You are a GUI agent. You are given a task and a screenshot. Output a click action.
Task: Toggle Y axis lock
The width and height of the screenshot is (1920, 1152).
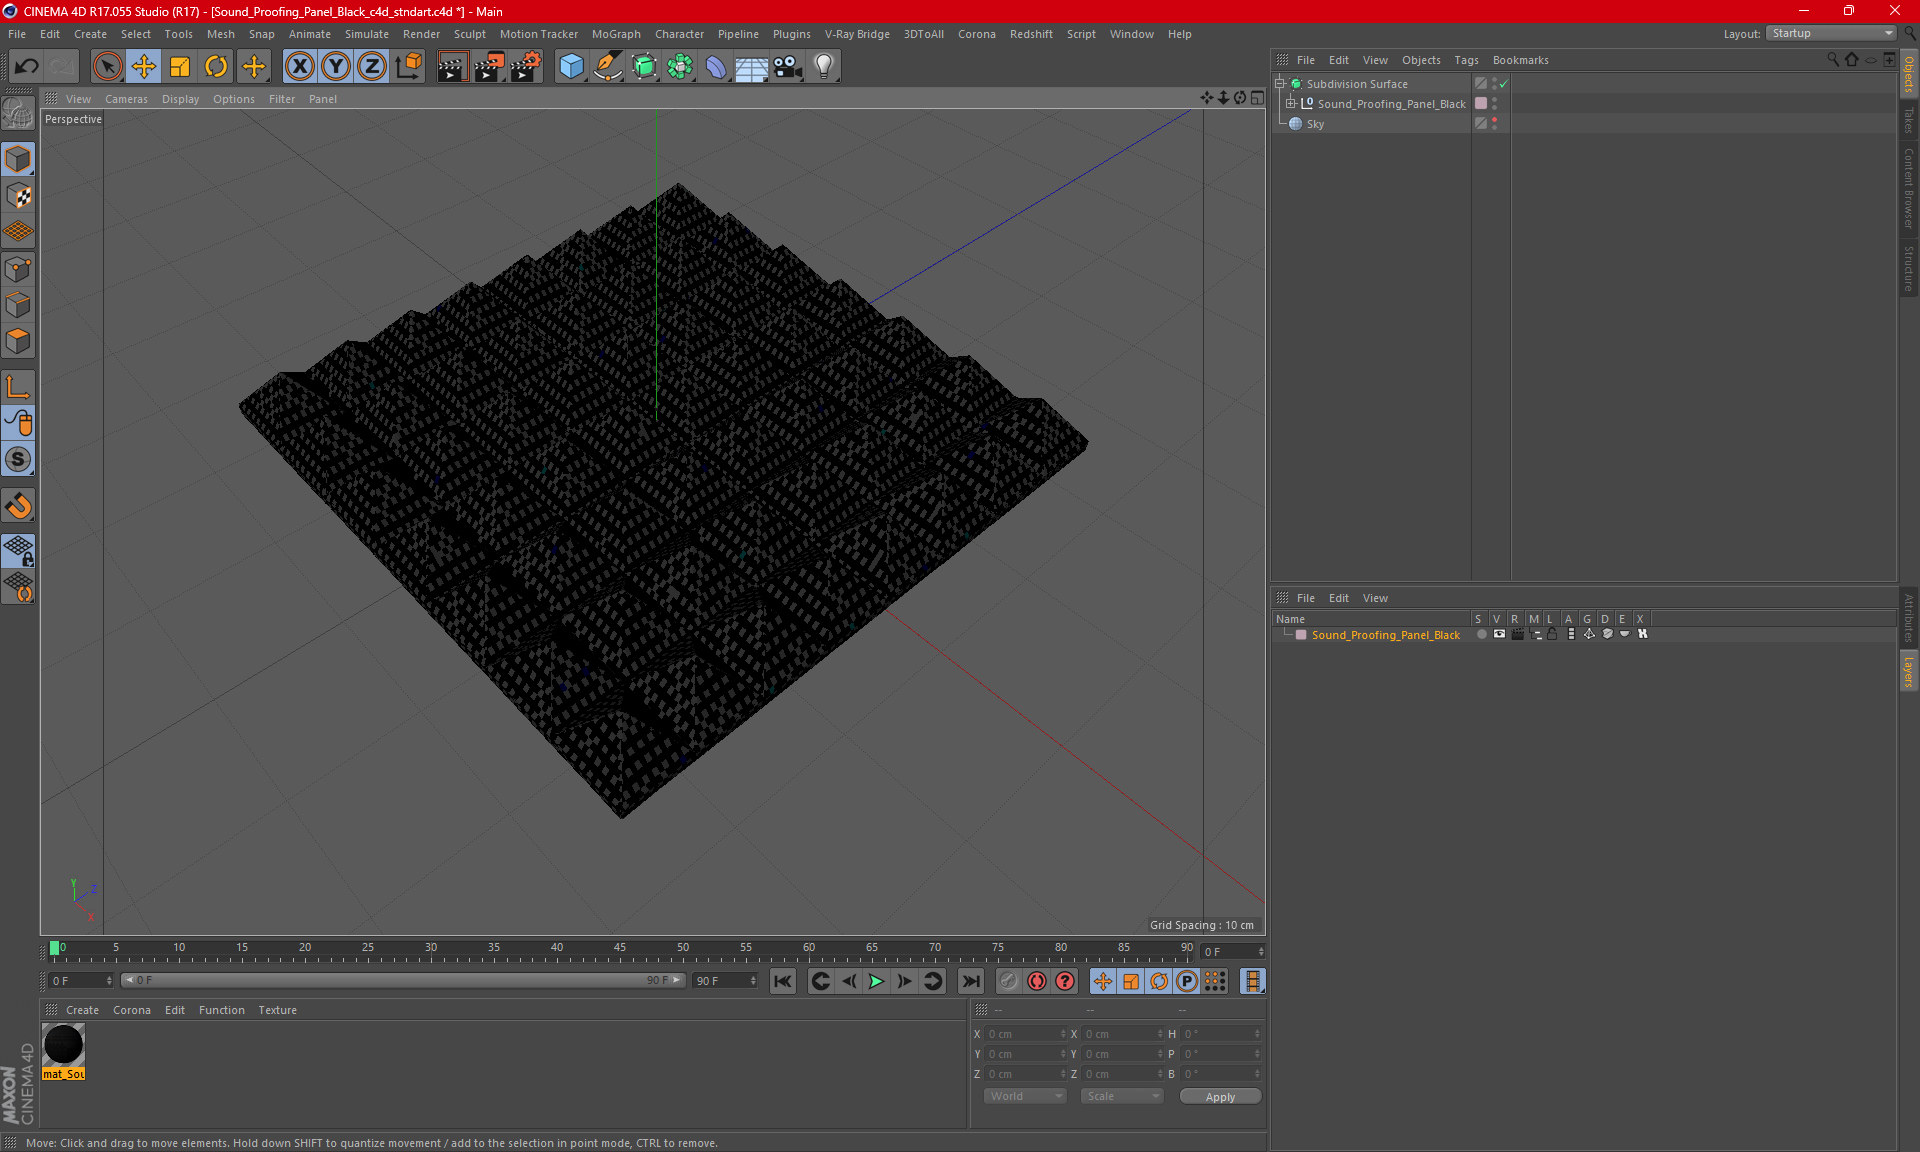coord(336,66)
